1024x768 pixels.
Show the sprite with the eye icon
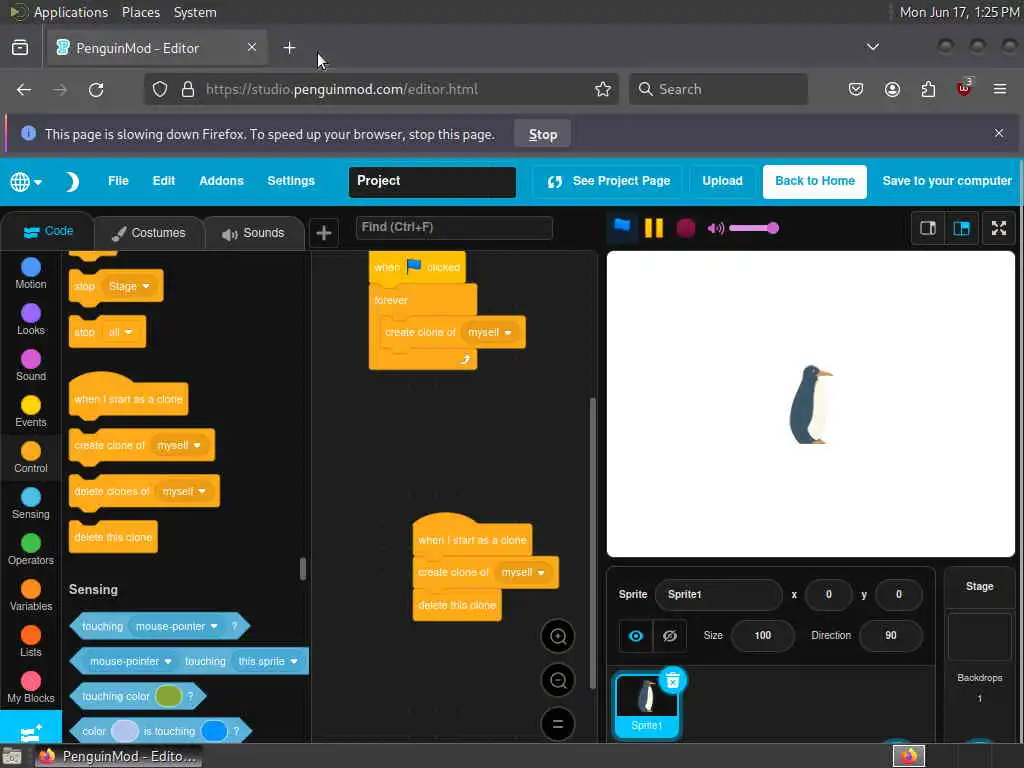coord(635,635)
